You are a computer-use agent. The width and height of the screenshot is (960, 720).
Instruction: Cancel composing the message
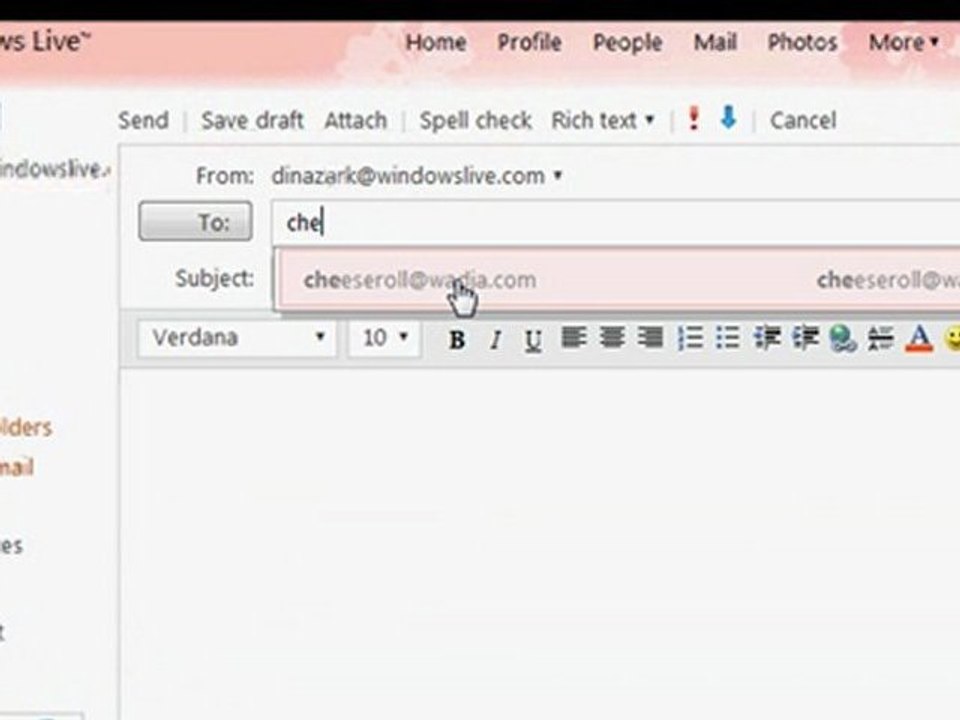click(803, 120)
